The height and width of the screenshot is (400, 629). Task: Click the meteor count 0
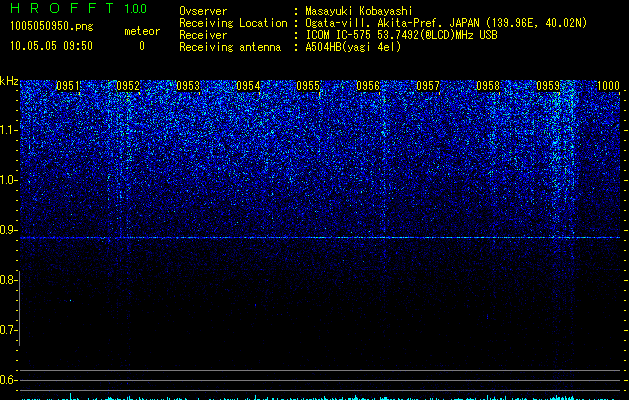click(x=142, y=46)
